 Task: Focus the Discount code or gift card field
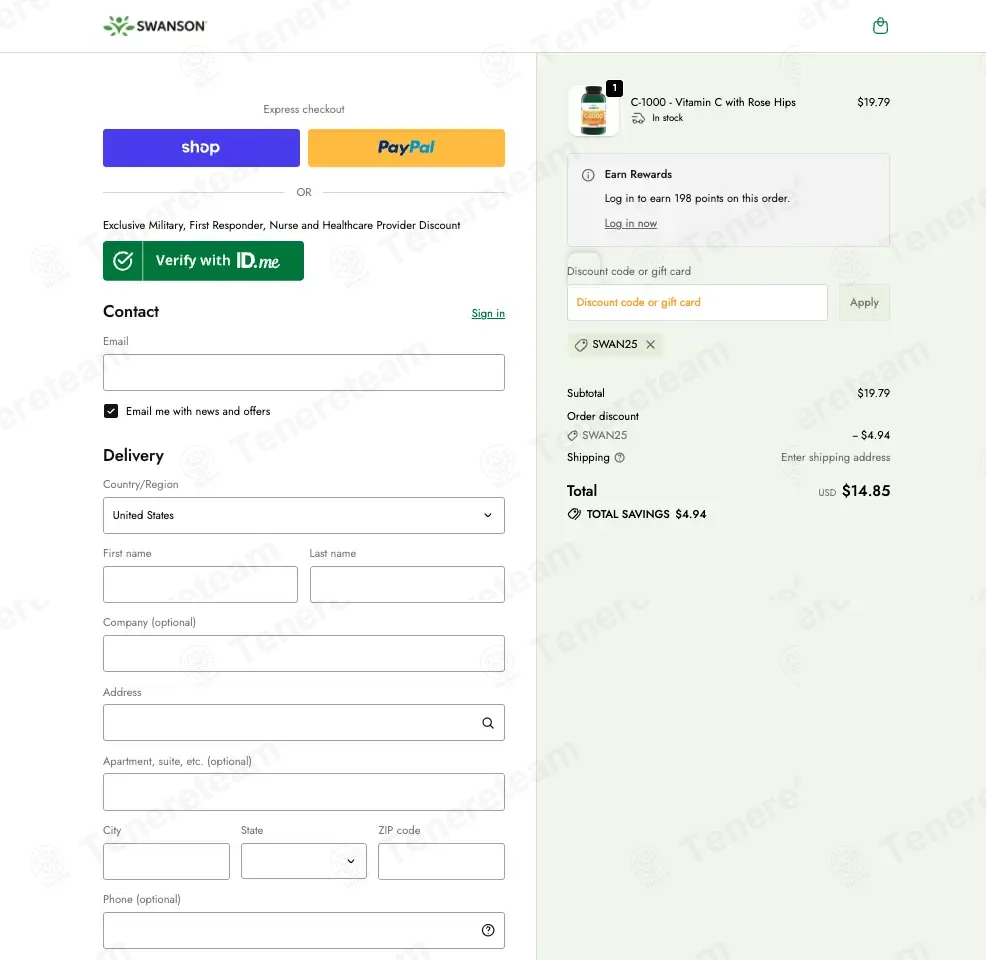697,302
